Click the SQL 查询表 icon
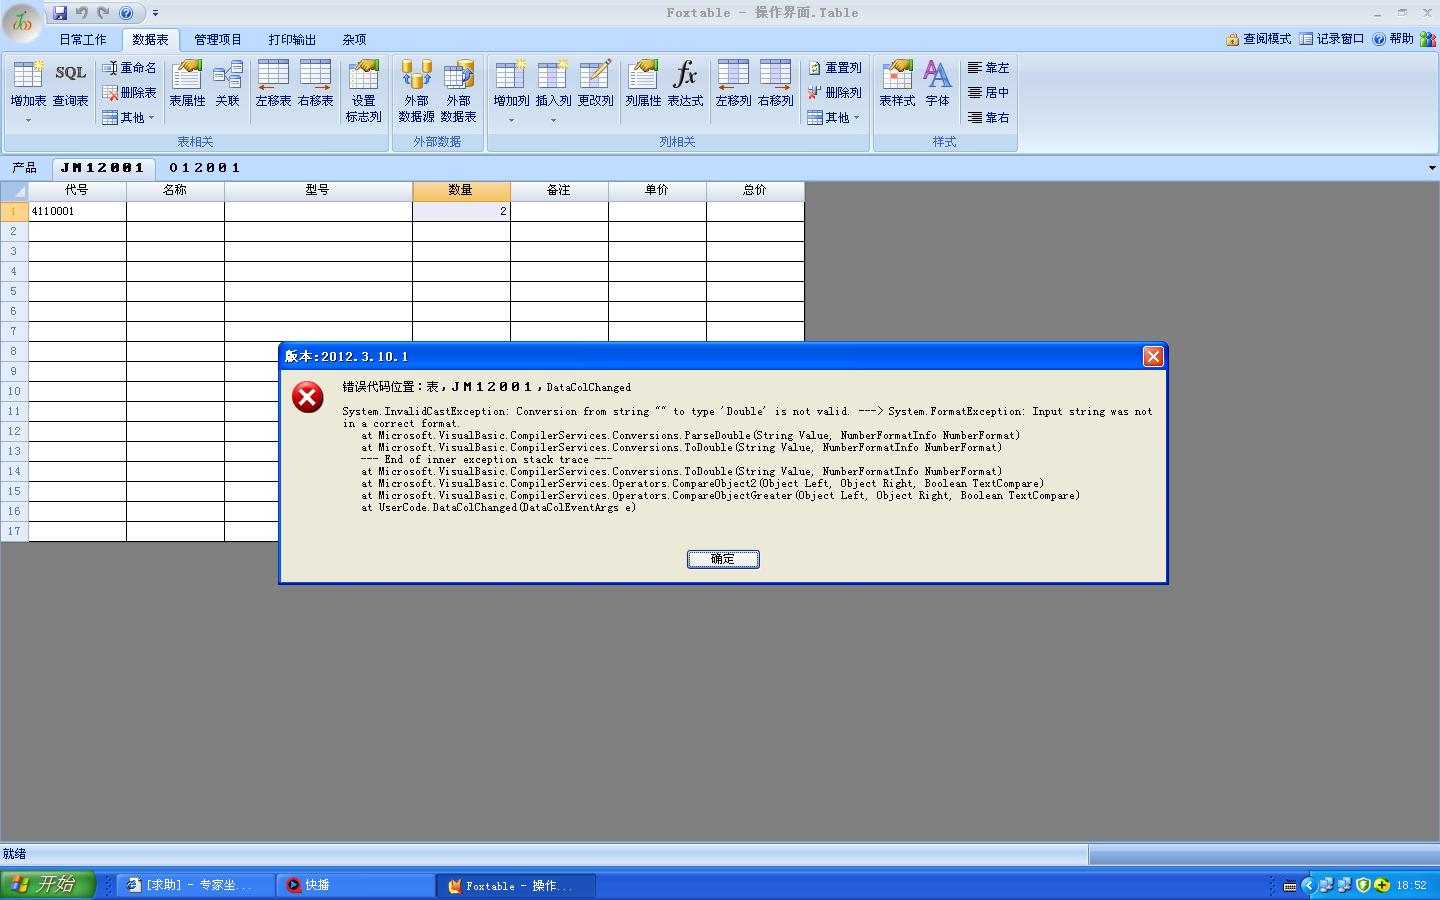1440x900 pixels. [x=70, y=84]
